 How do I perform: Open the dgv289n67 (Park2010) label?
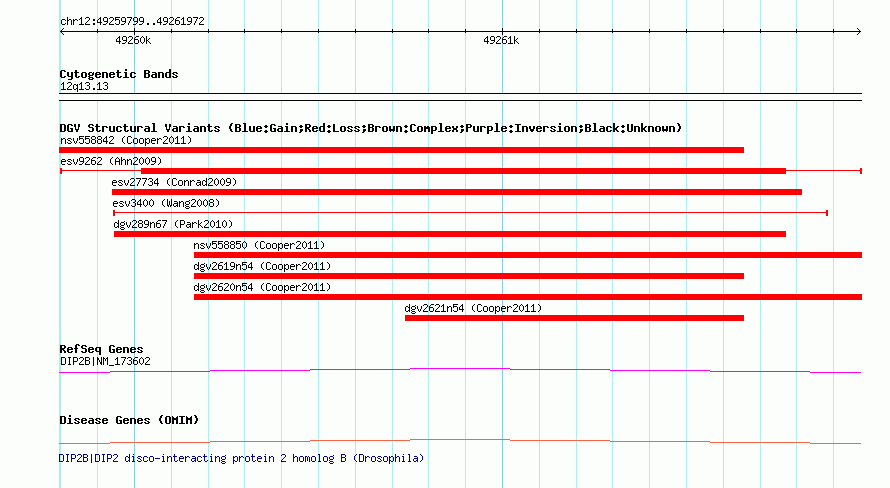[174, 224]
